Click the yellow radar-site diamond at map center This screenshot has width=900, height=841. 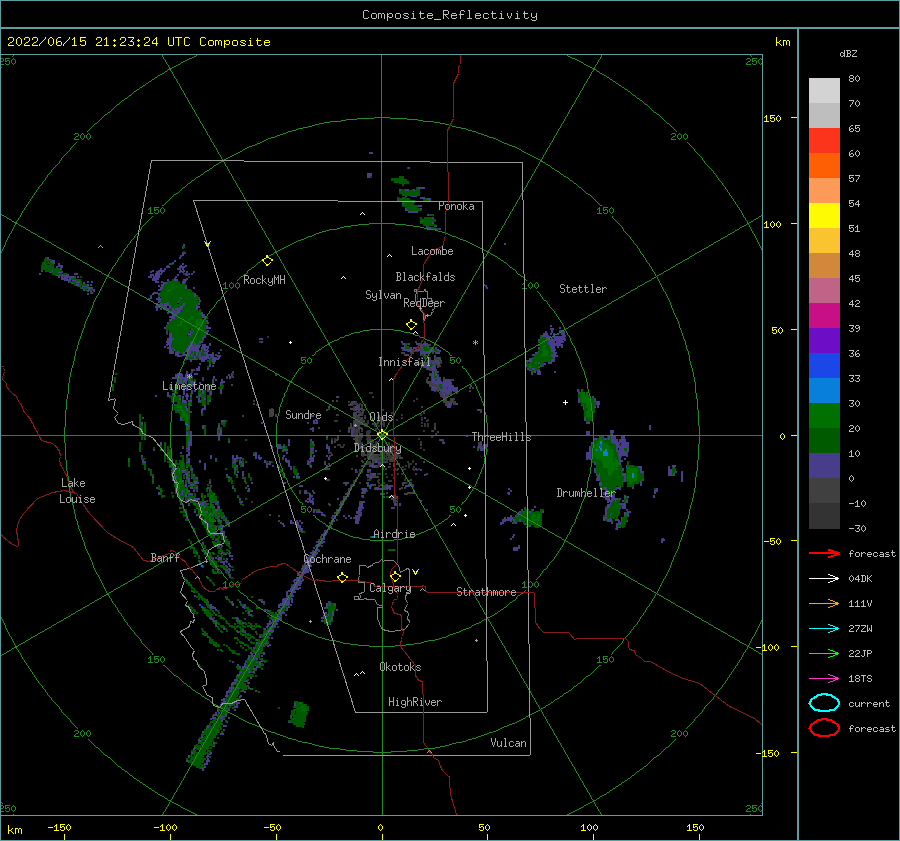(382, 435)
